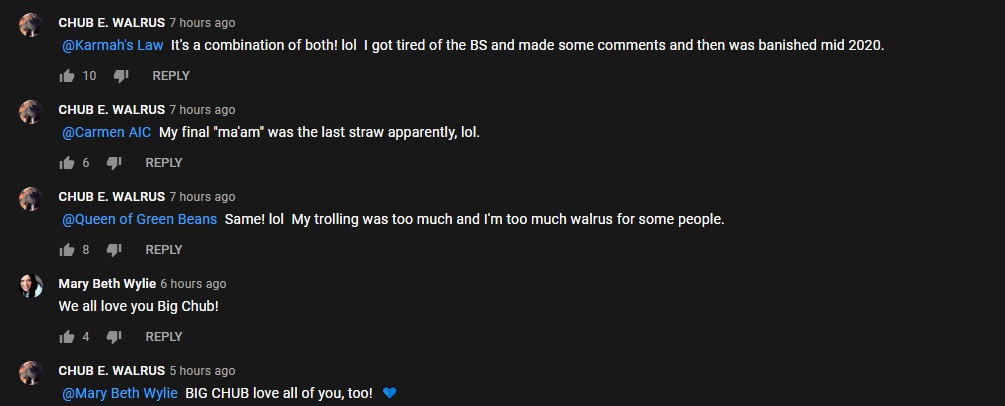The width and height of the screenshot is (1005, 406).
Task: Open the "5 hours ago" timestamp link
Action: point(202,371)
